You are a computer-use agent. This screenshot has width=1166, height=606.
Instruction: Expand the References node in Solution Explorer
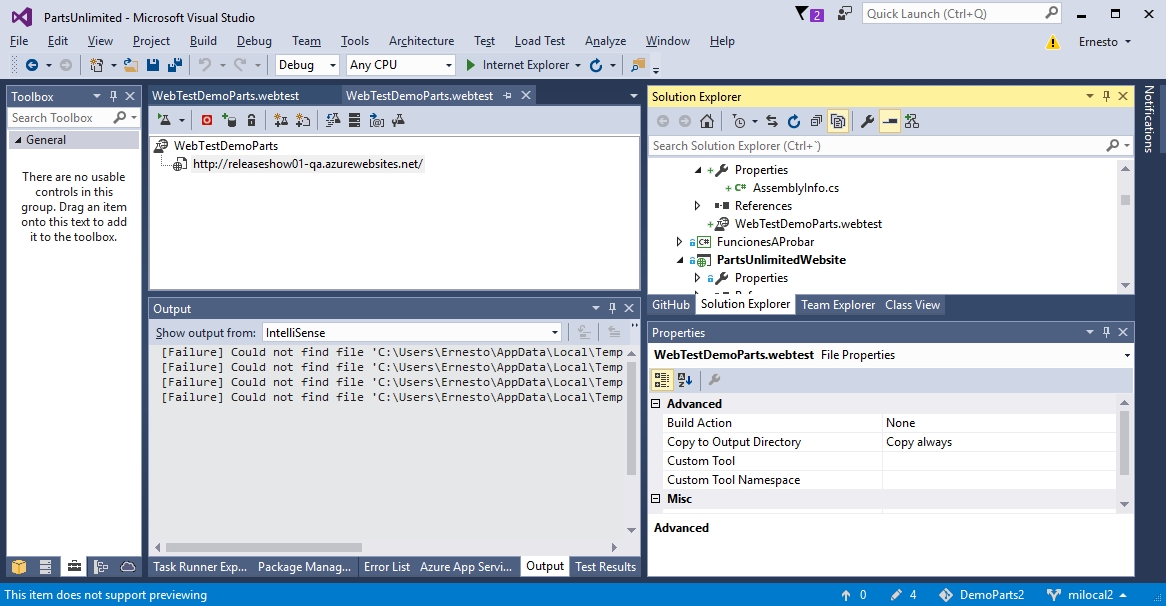[697, 205]
